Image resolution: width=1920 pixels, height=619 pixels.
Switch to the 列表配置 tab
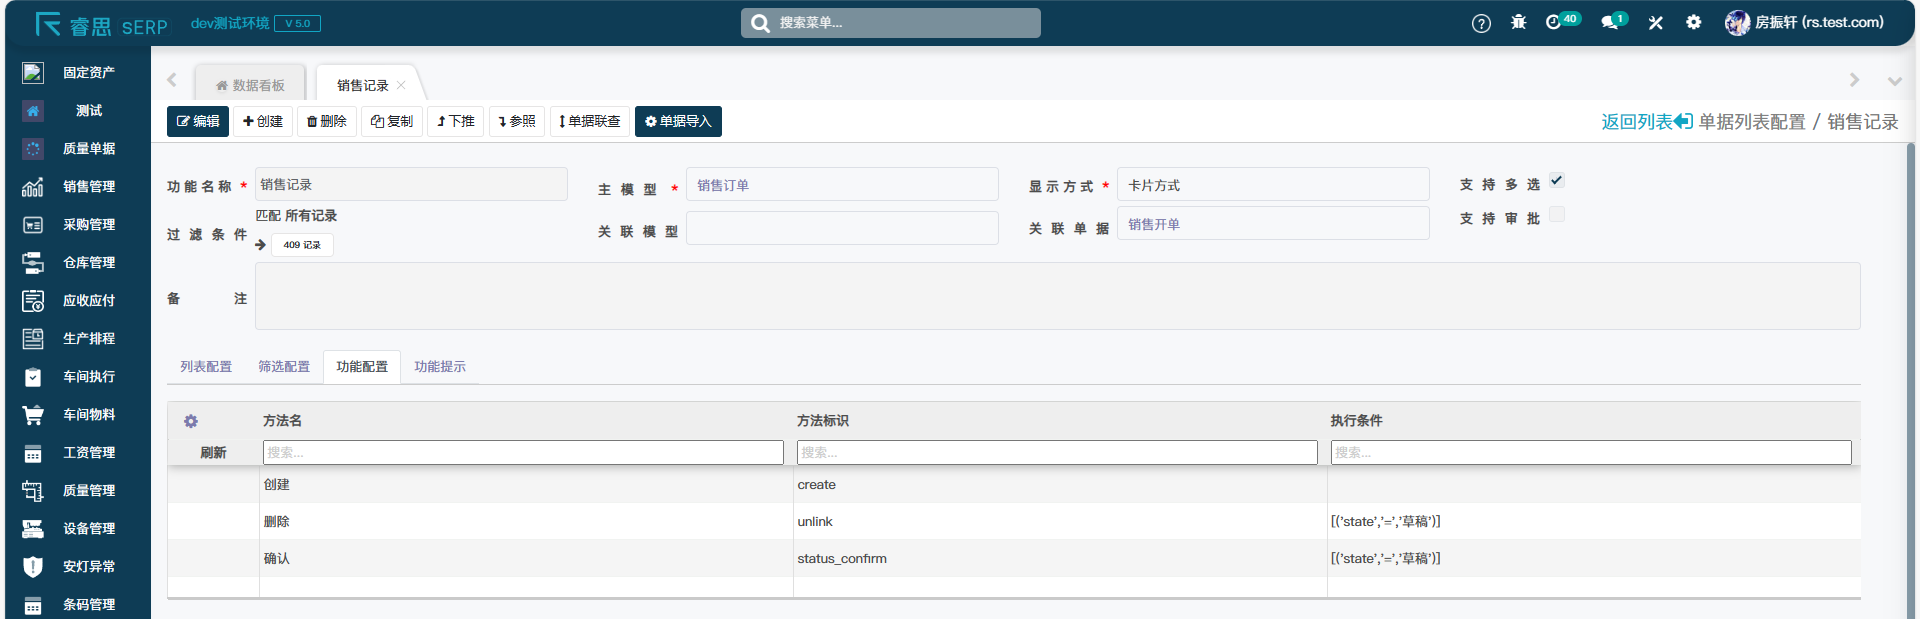point(206,367)
